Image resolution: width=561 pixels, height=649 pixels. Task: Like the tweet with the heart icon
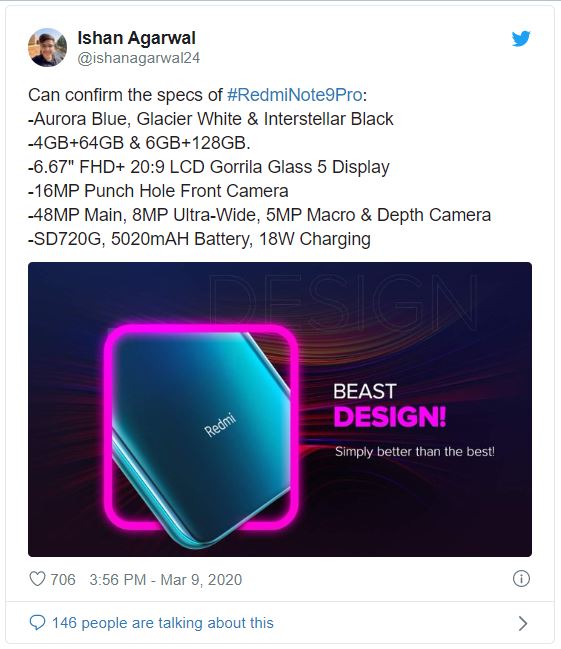[x=37, y=579]
